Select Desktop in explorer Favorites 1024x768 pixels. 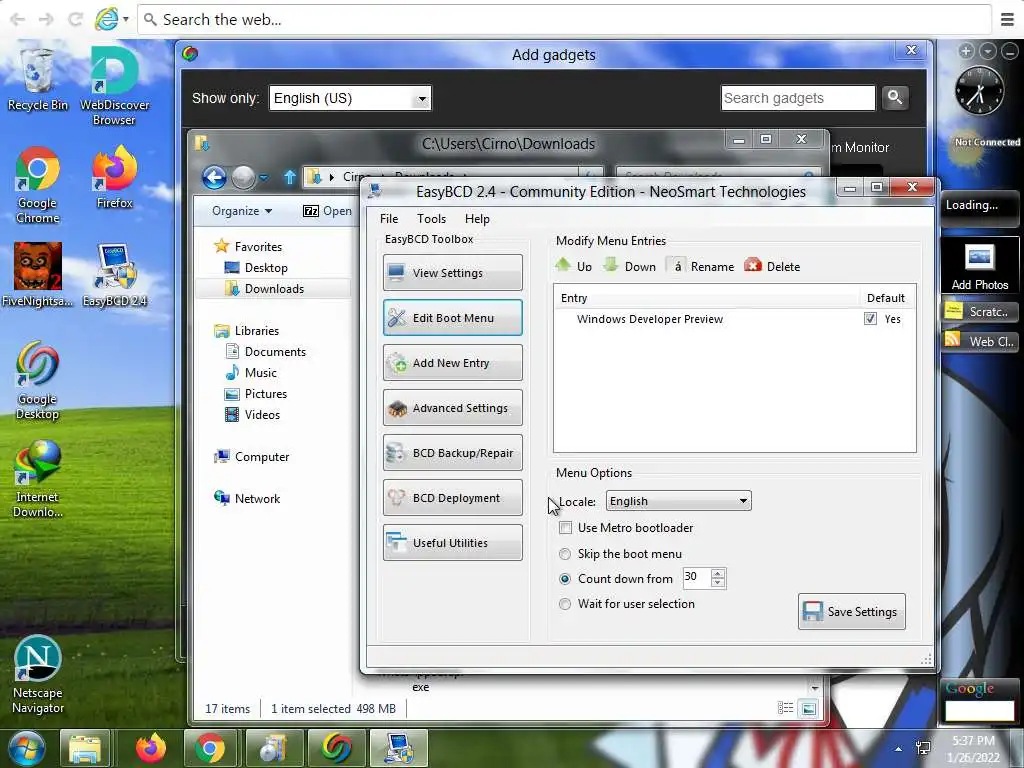tap(266, 268)
